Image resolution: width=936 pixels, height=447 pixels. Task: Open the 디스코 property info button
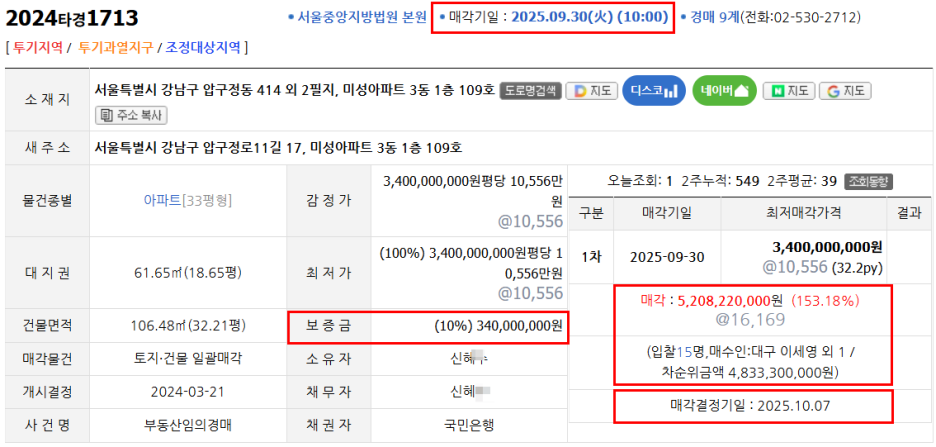(654, 91)
